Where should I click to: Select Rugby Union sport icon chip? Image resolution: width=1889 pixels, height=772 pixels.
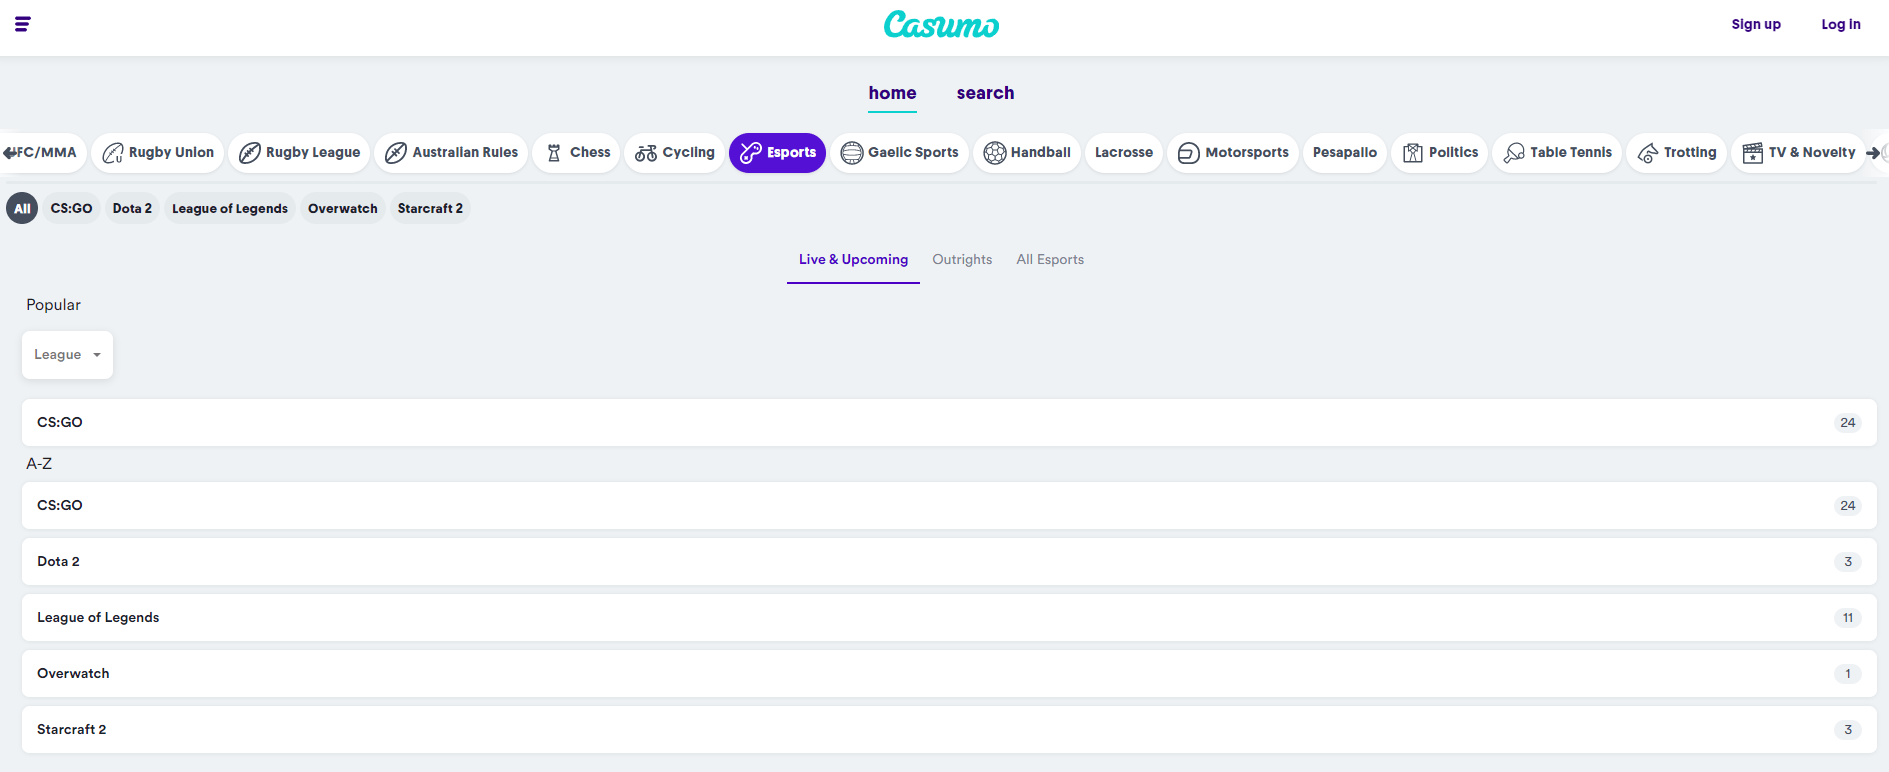click(x=158, y=153)
